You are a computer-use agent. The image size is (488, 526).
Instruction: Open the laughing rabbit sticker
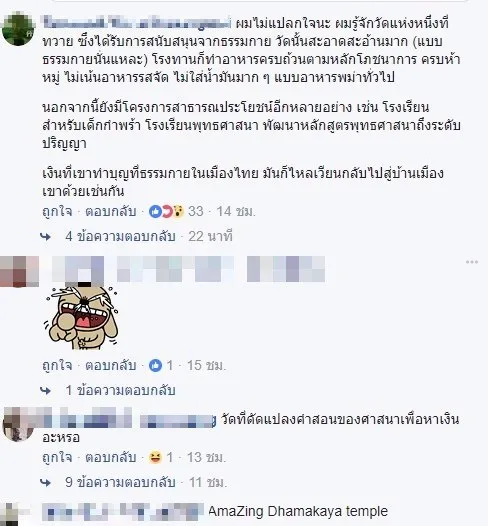80,317
